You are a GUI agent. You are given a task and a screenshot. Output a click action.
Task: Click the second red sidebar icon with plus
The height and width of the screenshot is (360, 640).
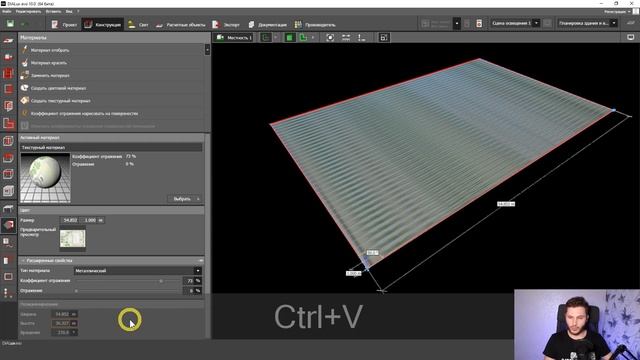(x=8, y=57)
